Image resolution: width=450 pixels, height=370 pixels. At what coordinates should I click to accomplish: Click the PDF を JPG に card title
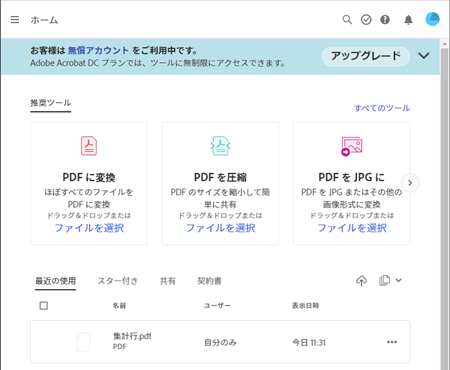coord(351,177)
